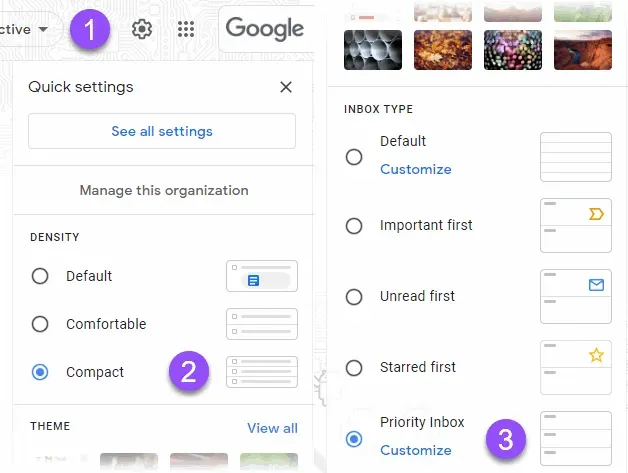Close the Quick settings panel
628x473 pixels.
click(x=286, y=87)
